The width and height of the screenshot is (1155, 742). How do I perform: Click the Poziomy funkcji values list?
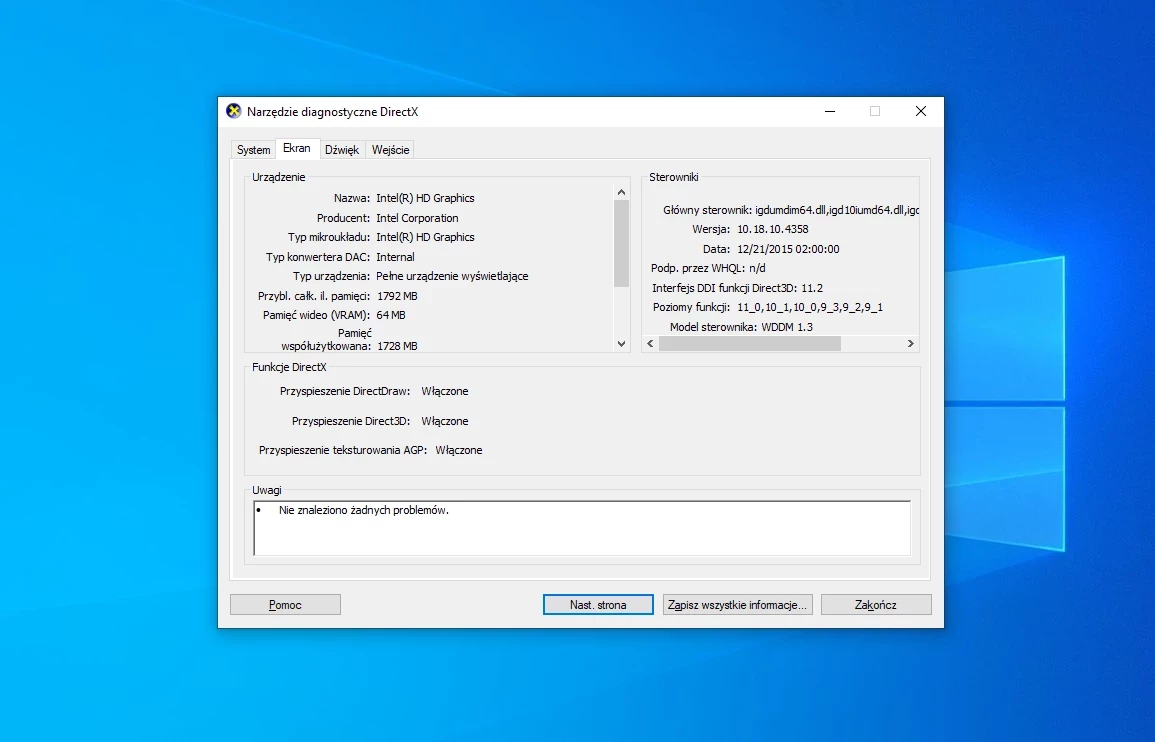(810, 307)
